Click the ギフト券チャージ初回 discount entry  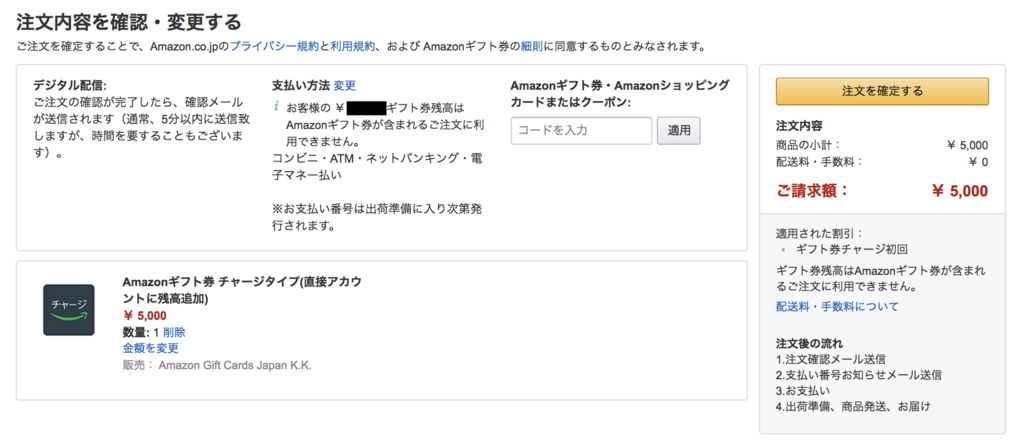[851, 249]
